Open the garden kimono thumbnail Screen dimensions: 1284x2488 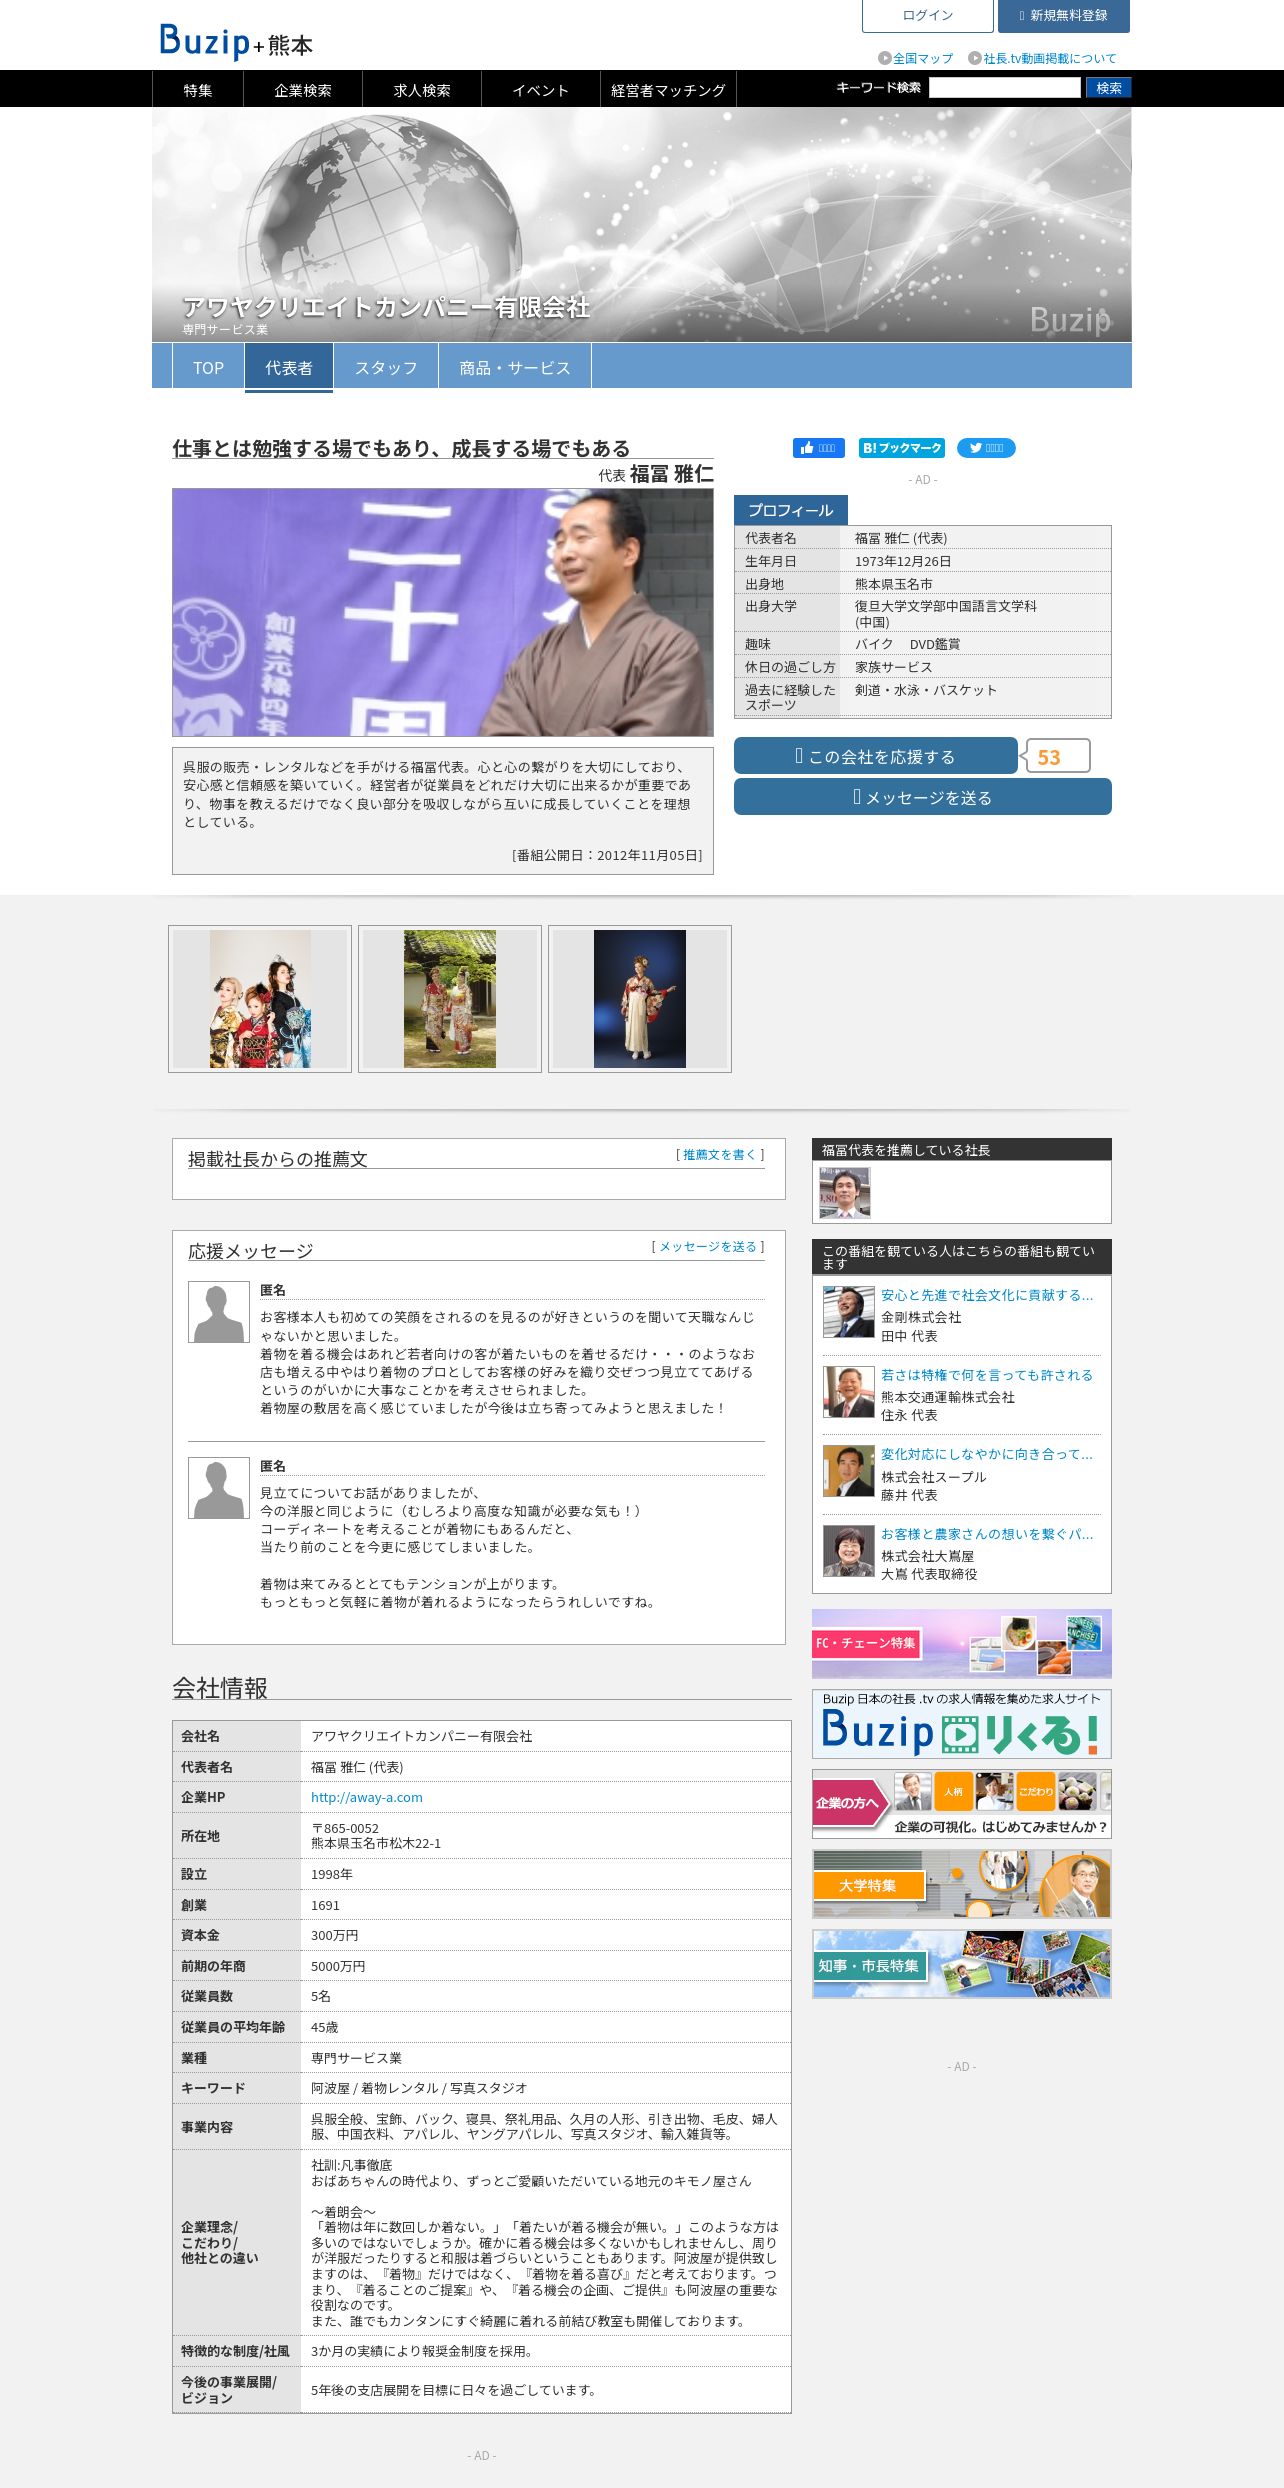click(450, 999)
